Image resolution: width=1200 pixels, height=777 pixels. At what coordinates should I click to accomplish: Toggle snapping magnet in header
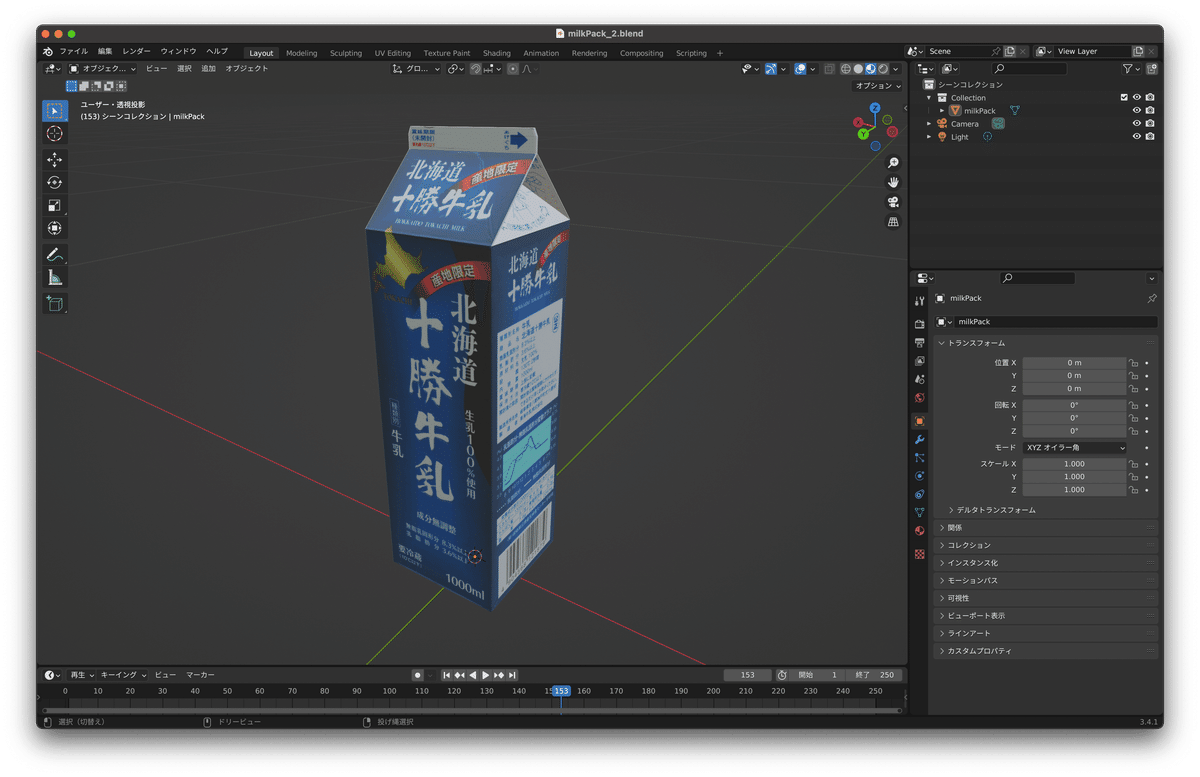476,69
